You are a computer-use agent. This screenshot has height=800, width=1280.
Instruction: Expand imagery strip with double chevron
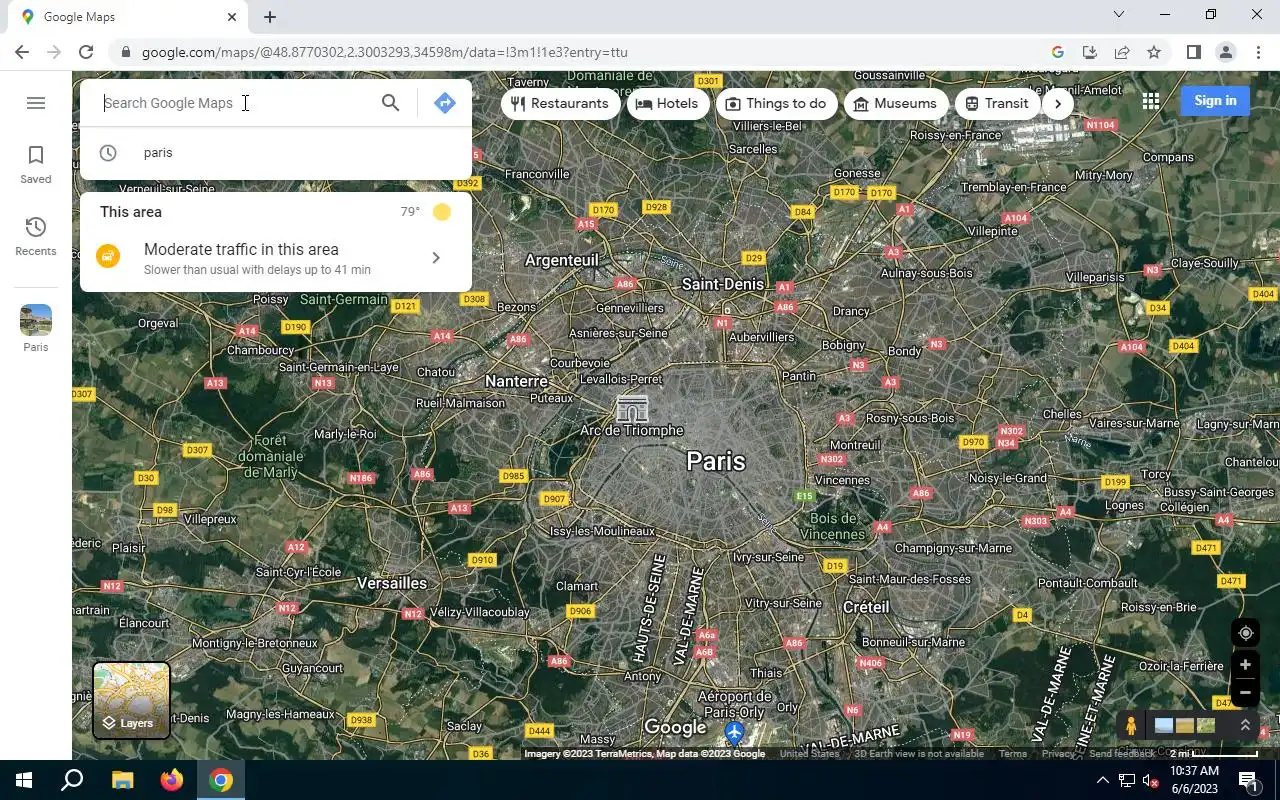click(1245, 726)
